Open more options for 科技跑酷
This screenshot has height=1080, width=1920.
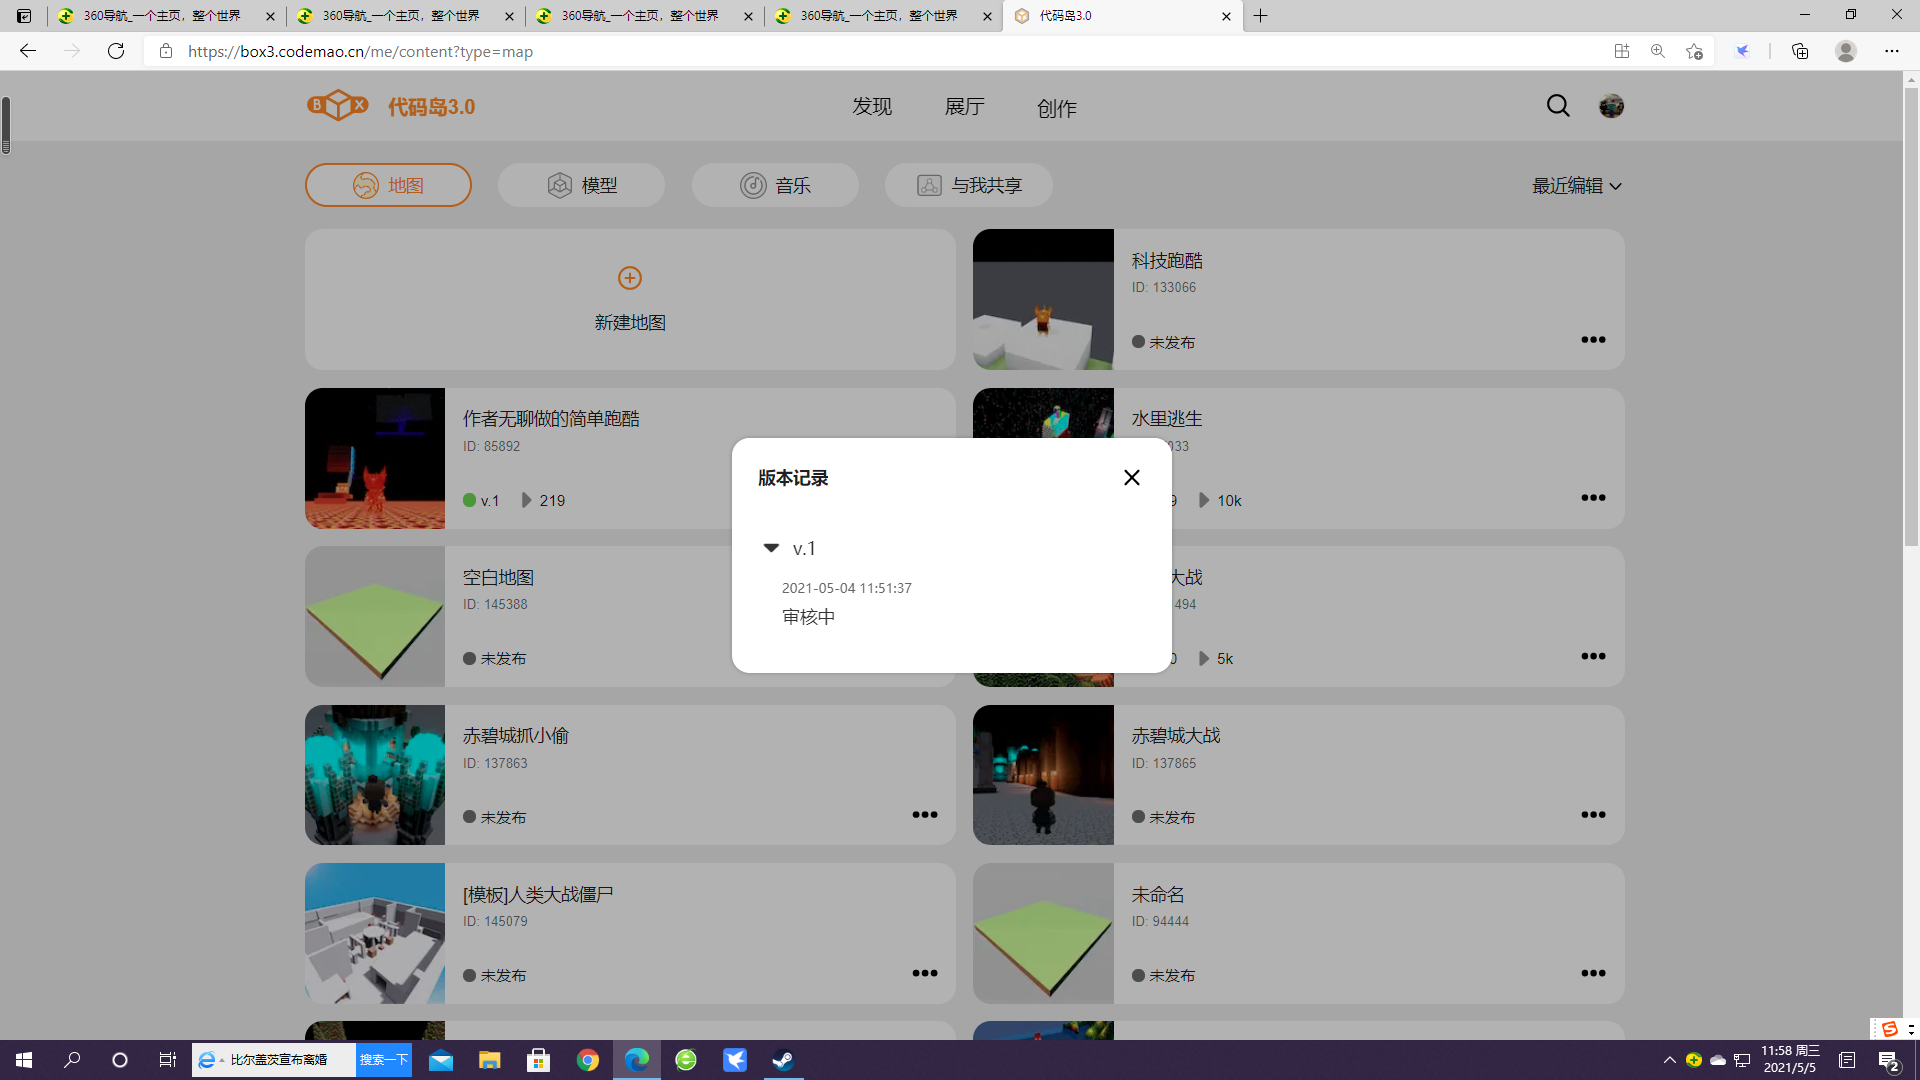point(1593,340)
